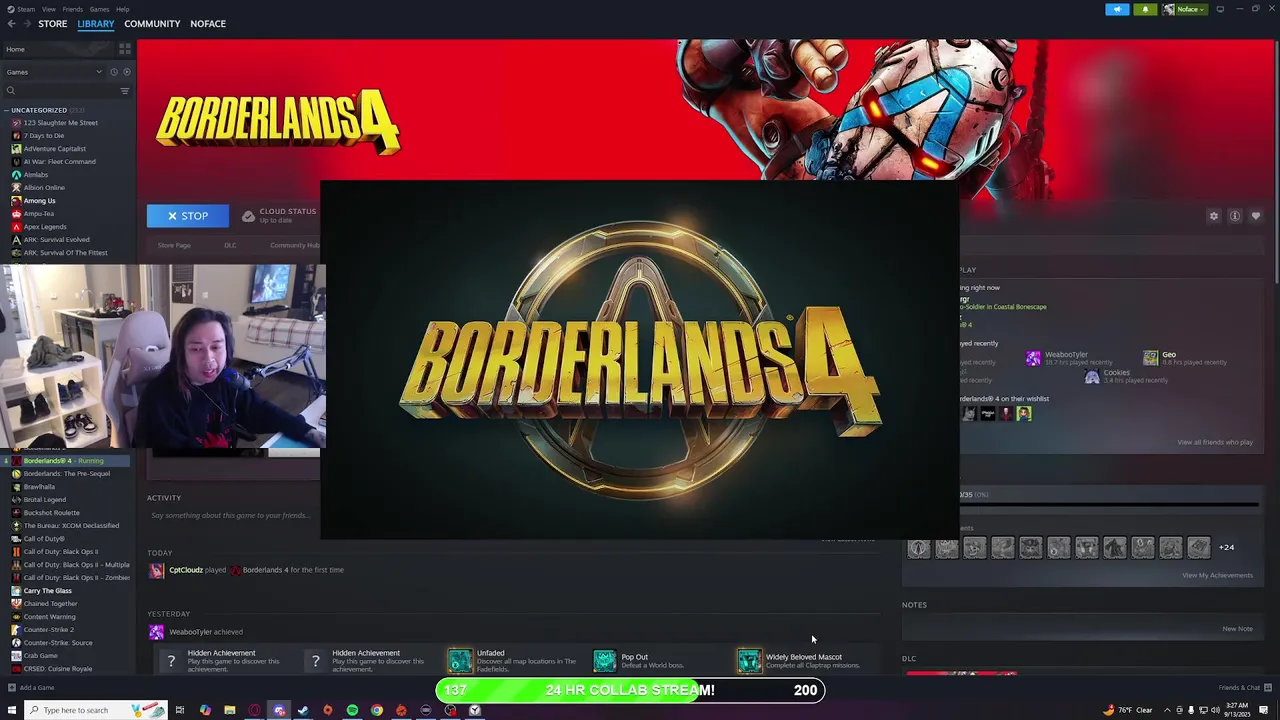Image resolution: width=1280 pixels, height=720 pixels.
Task: Toggle sort by recent clock icon
Action: coord(114,72)
